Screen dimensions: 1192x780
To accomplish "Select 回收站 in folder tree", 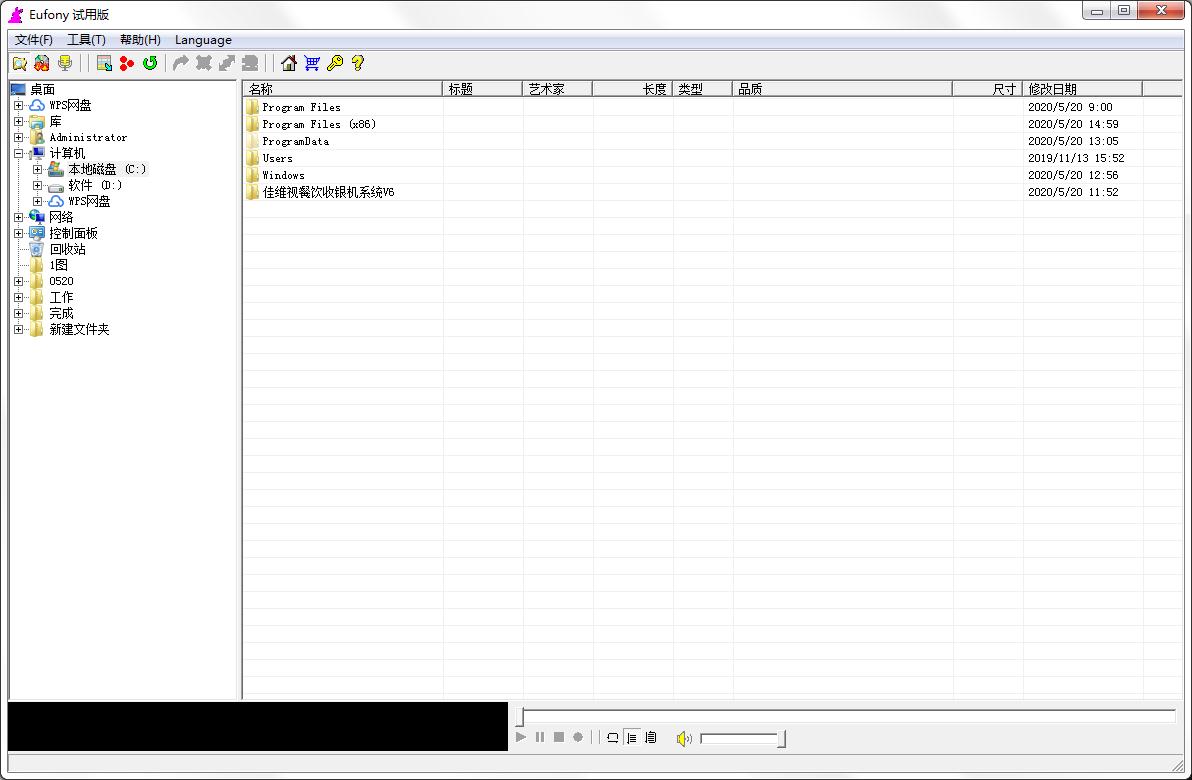I will pyautogui.click(x=68, y=249).
